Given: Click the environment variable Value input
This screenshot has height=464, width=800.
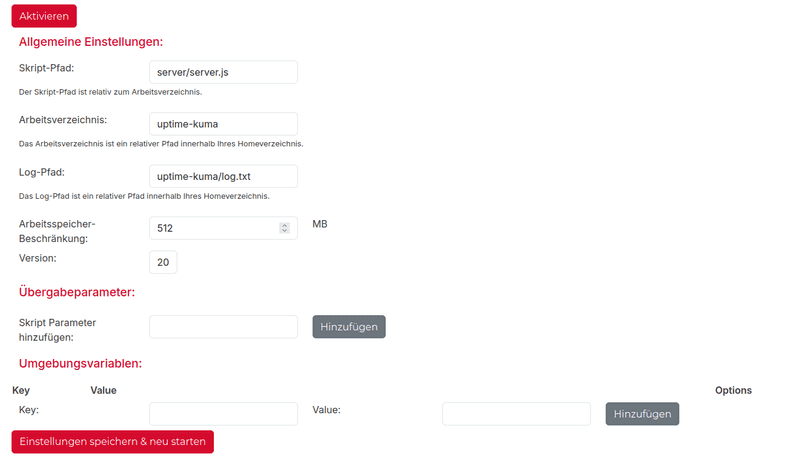Looking at the screenshot, I should click(x=516, y=414).
